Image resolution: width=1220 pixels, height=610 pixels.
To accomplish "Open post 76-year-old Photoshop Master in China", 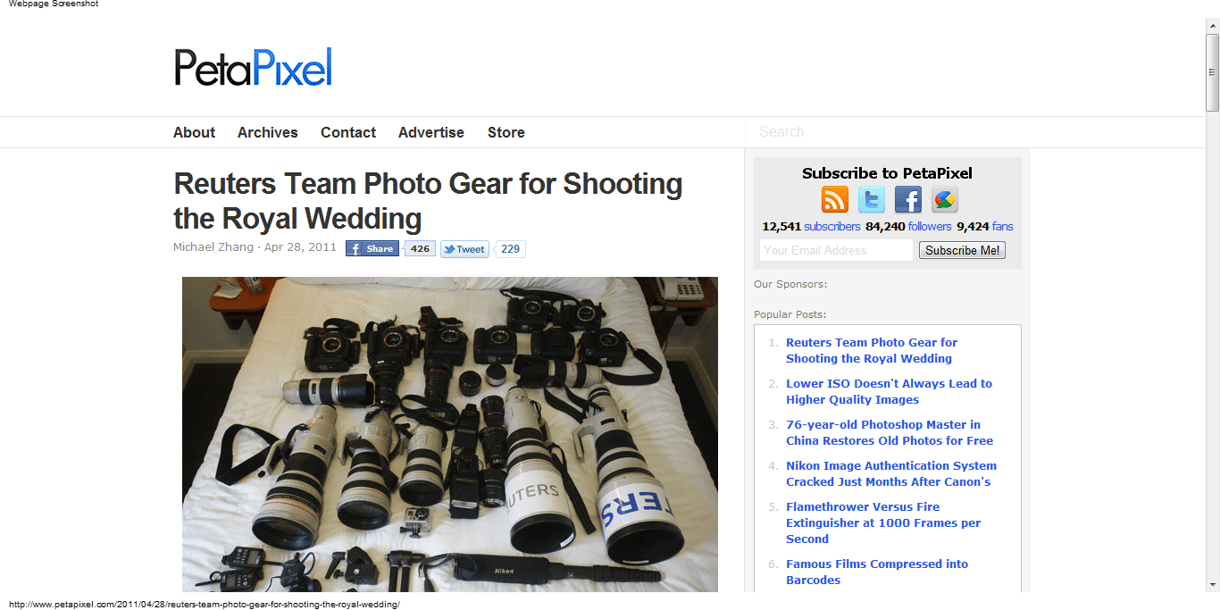I will [890, 432].
